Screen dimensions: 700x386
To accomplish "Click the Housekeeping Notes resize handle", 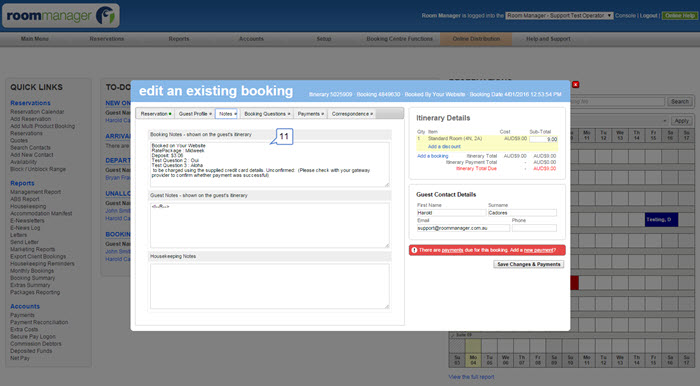I will 387,306.
